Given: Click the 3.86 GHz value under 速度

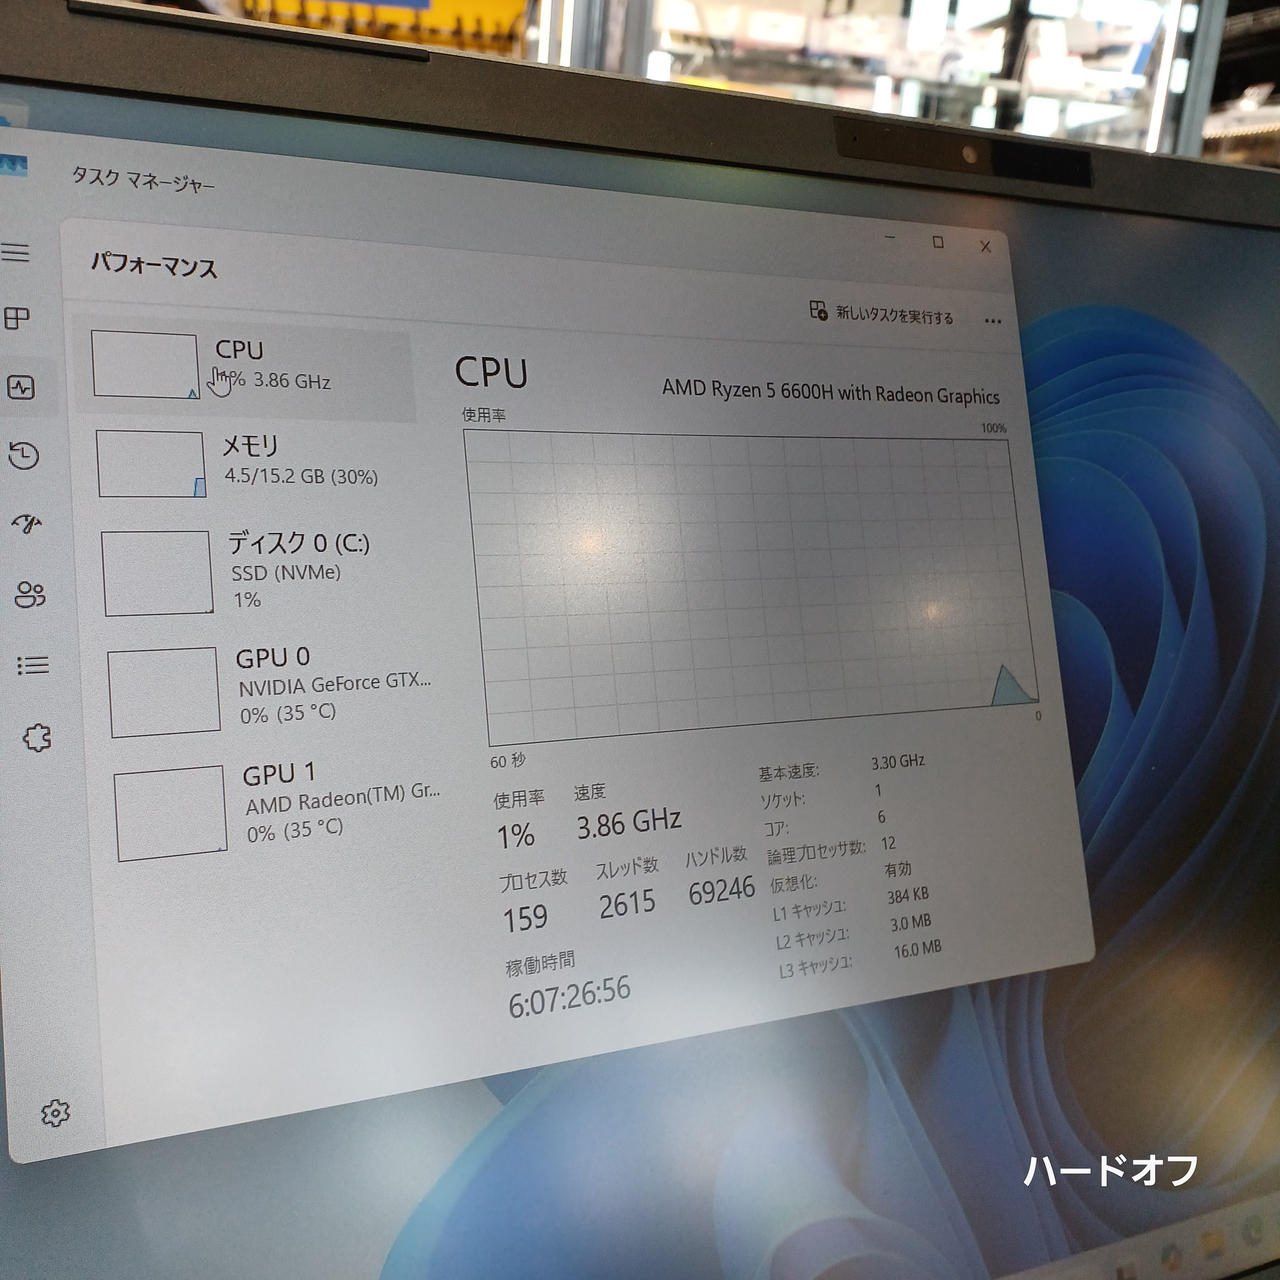Looking at the screenshot, I should pyautogui.click(x=629, y=824).
